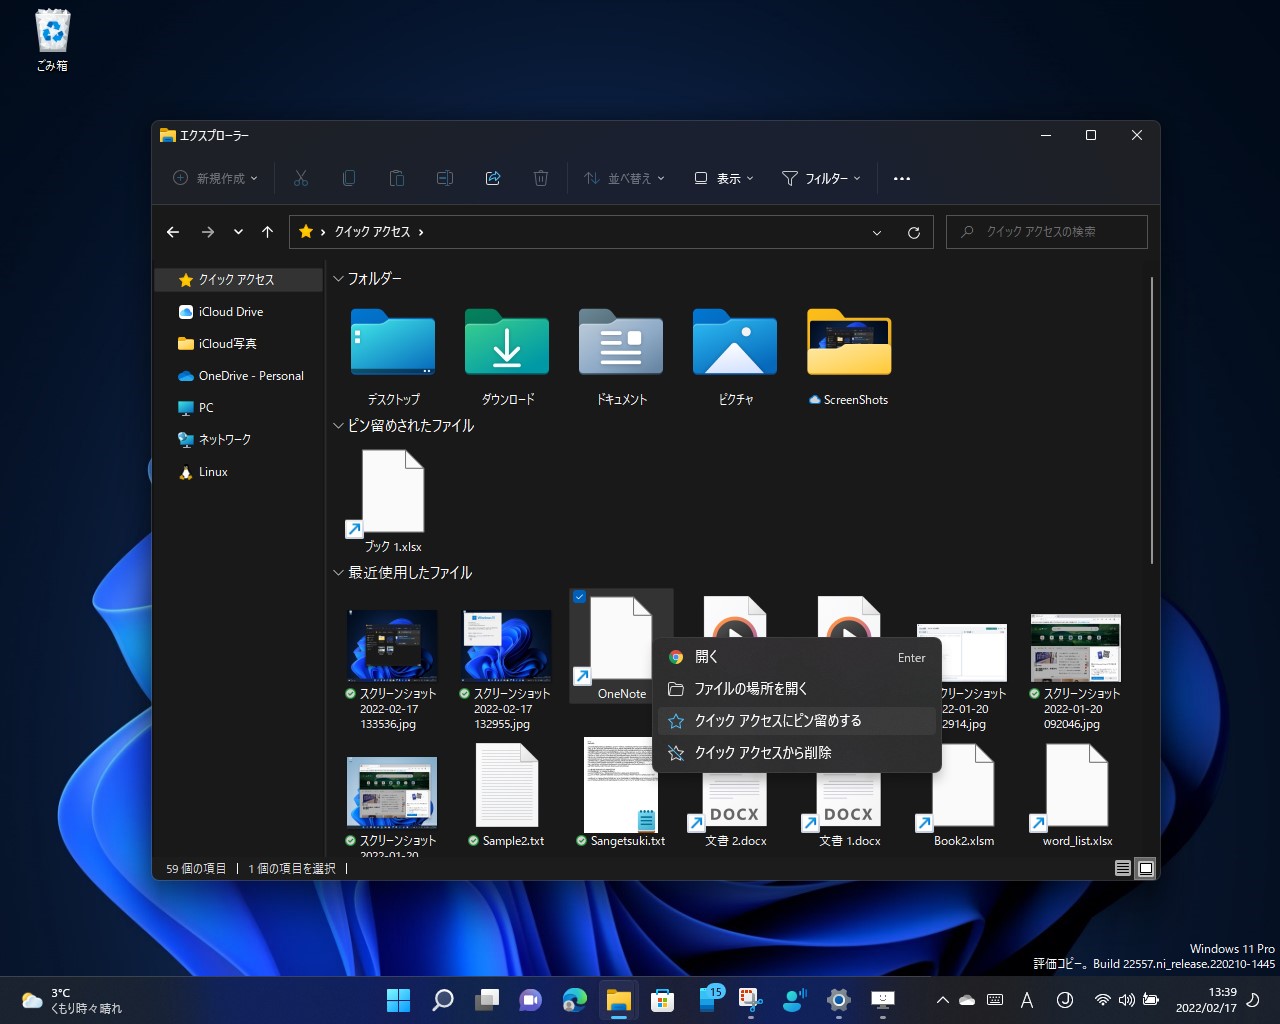Viewport: 1280px width, 1024px height.
Task: Open the Downloads folder icon
Action: coord(507,345)
